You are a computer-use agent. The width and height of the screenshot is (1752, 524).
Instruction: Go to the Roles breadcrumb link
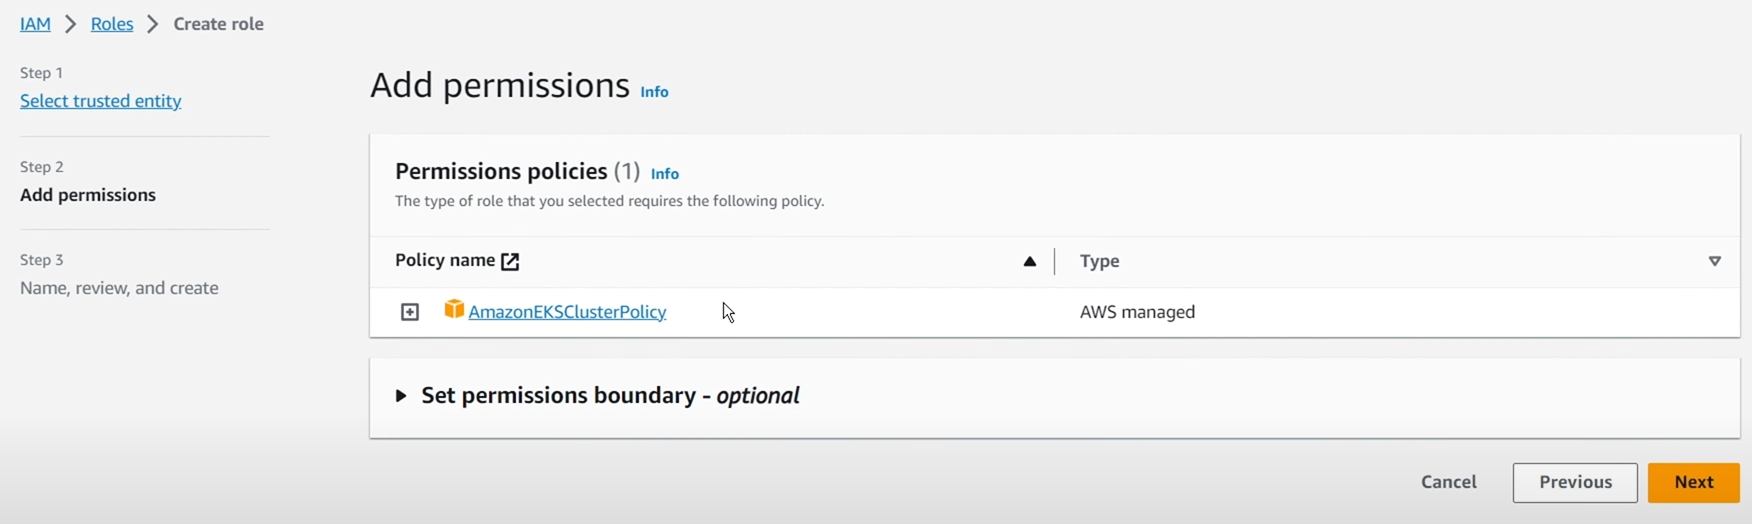click(x=112, y=24)
